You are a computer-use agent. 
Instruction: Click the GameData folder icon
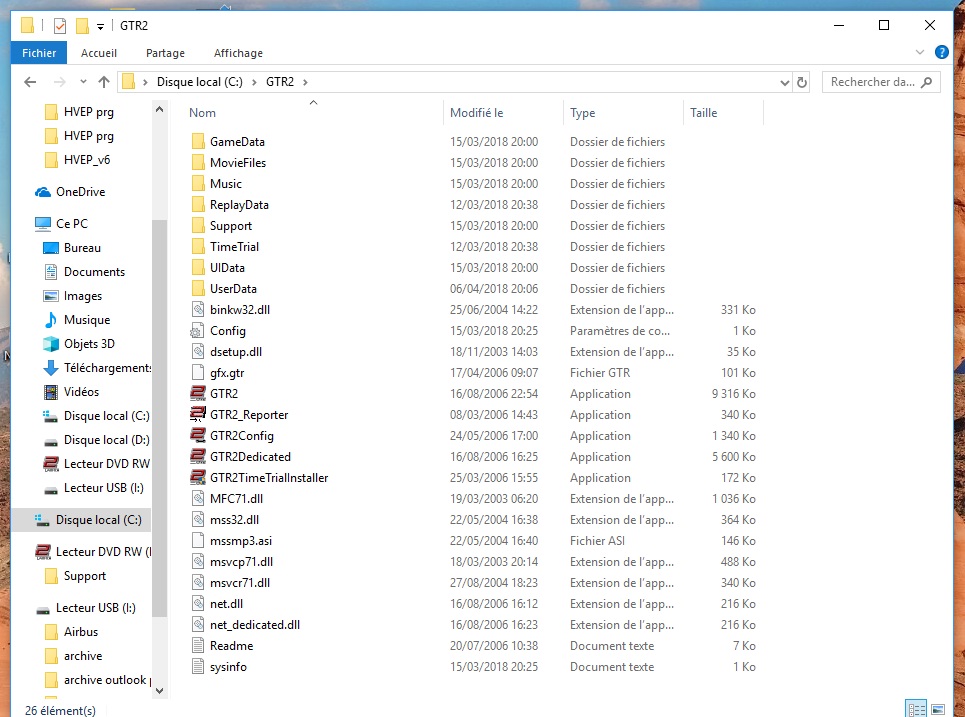point(198,142)
